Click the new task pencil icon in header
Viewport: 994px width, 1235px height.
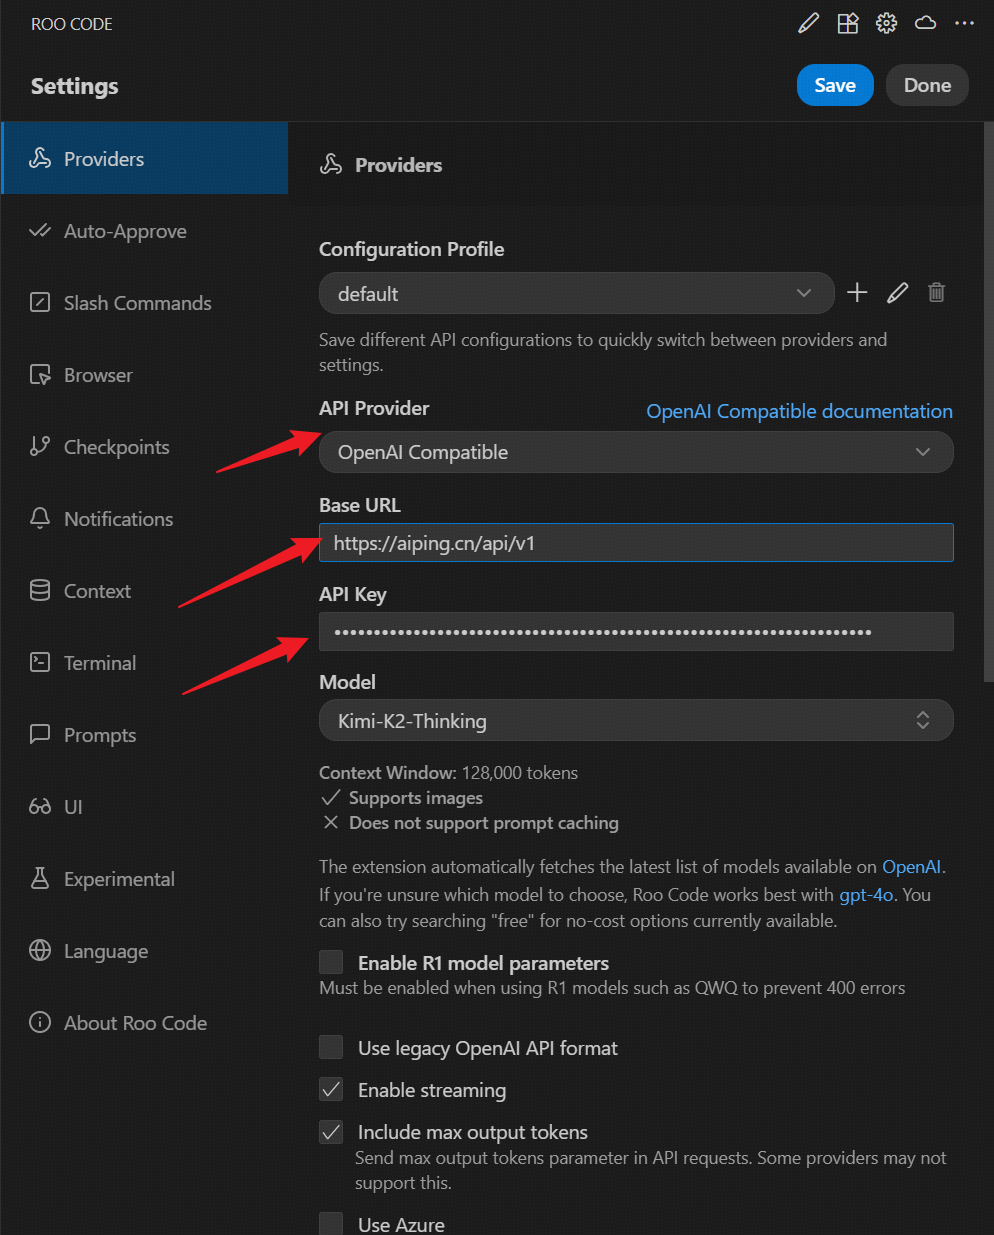pyautogui.click(x=808, y=24)
